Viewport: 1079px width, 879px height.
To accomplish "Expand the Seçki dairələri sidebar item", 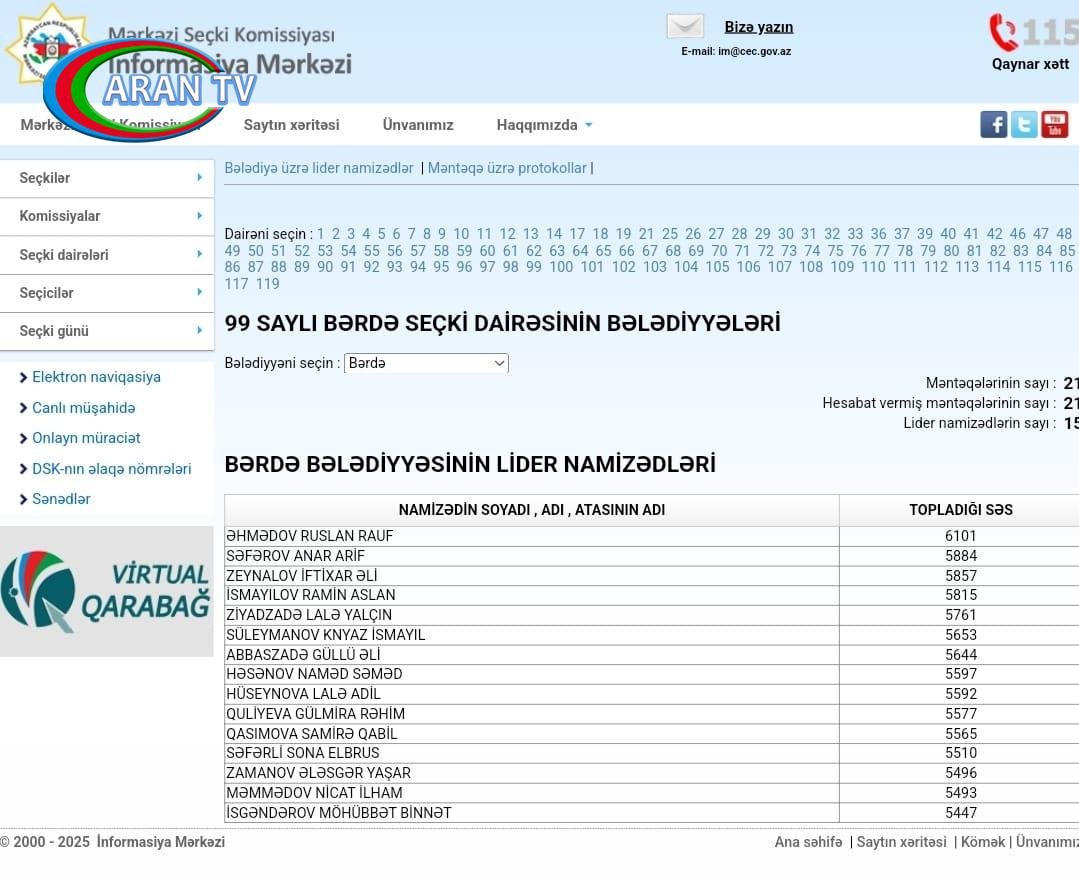I will 107,255.
